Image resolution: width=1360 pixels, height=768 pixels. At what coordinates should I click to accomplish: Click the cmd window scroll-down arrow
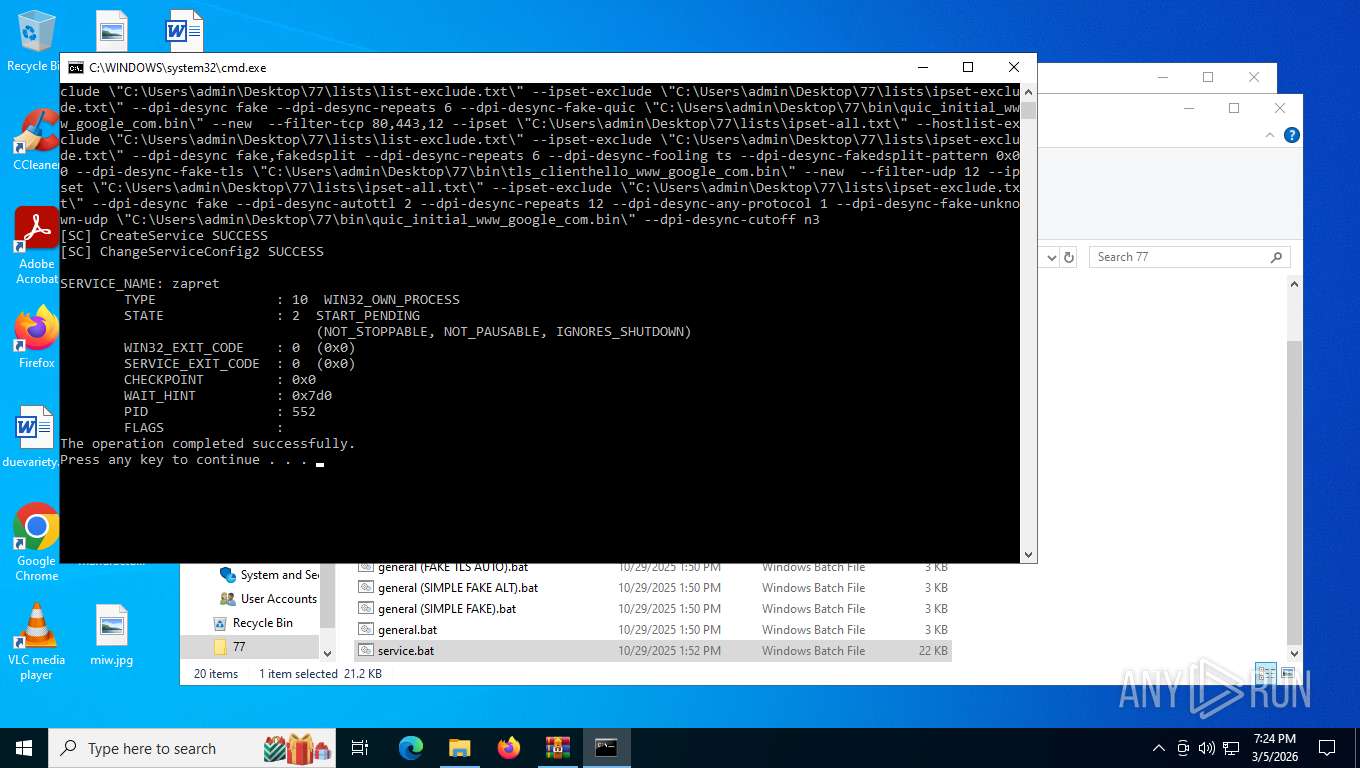click(1028, 554)
